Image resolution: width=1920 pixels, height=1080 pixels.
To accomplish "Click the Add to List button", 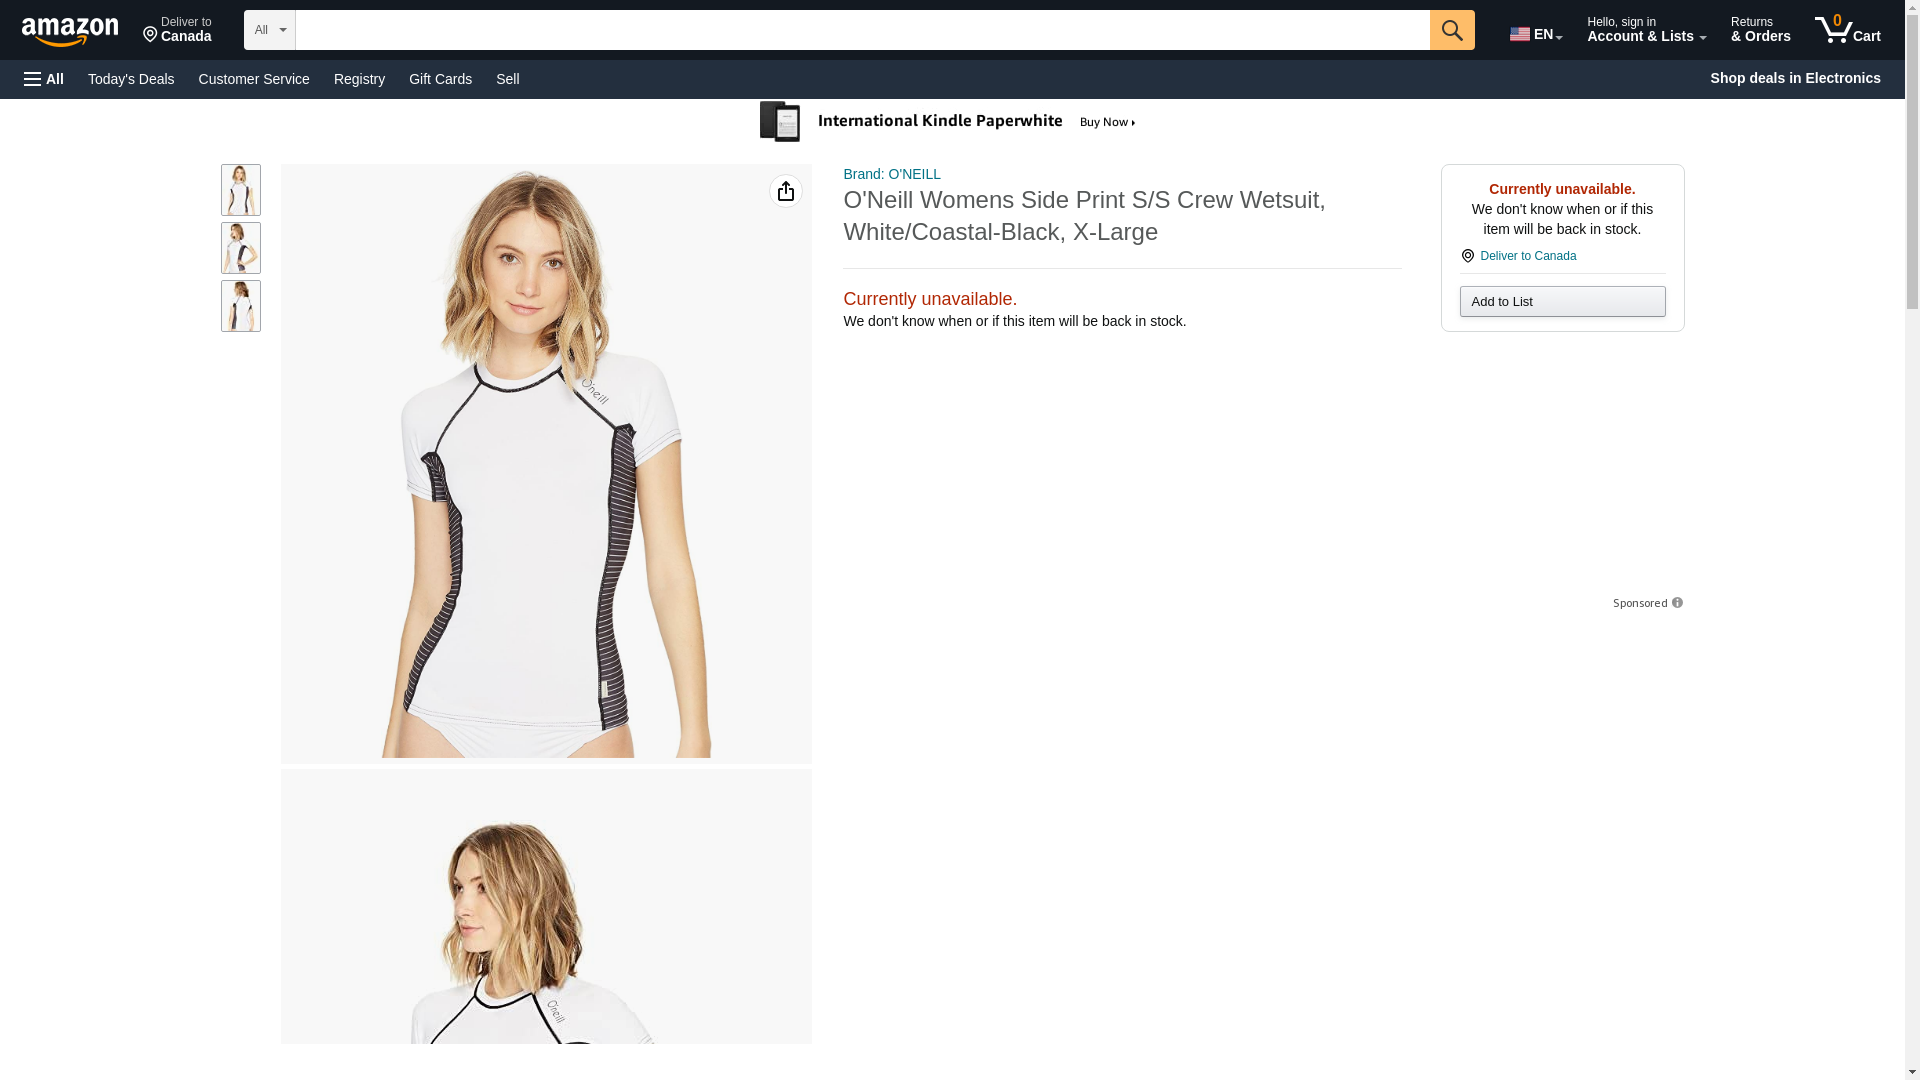I will [x=1562, y=302].
